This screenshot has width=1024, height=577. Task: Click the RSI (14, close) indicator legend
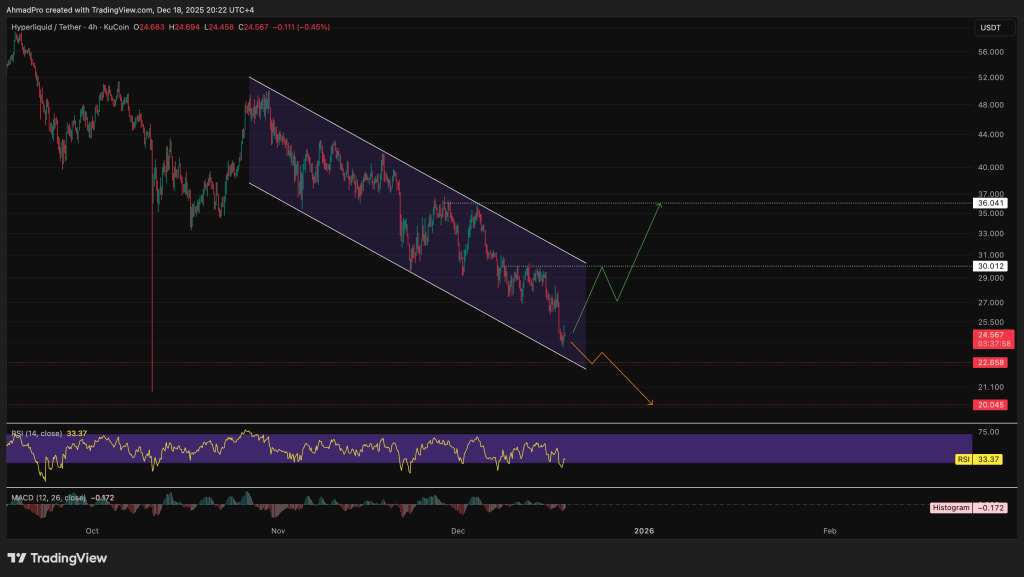click(x=37, y=433)
